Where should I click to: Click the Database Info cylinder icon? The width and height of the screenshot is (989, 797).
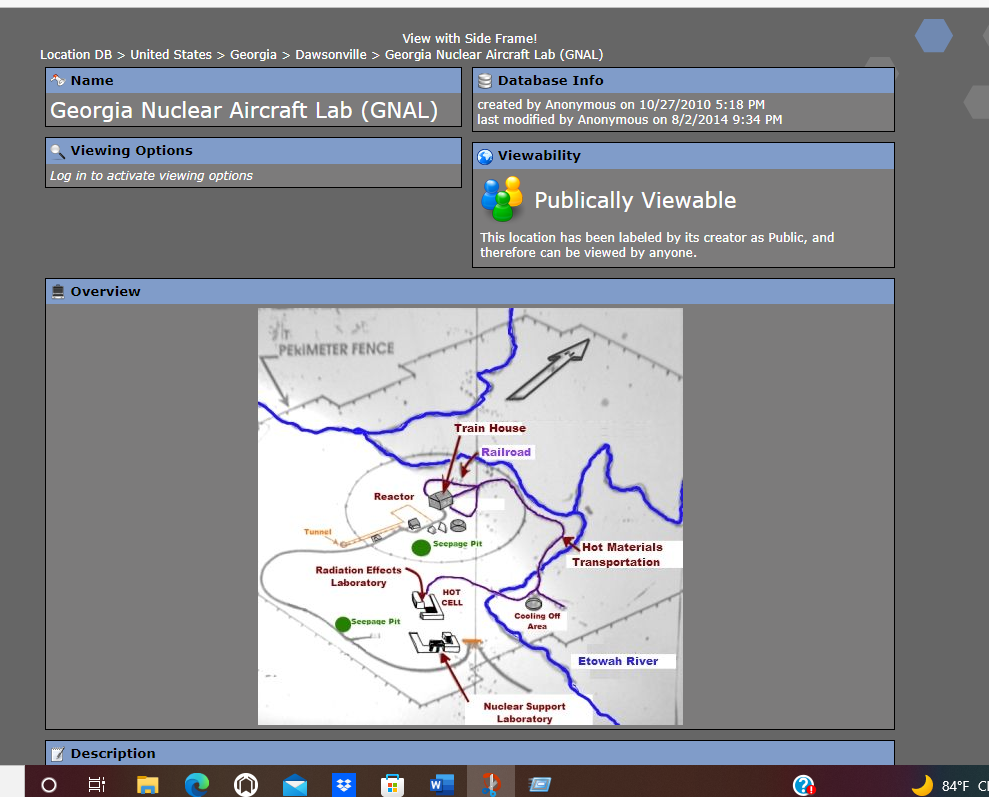[x=484, y=81]
